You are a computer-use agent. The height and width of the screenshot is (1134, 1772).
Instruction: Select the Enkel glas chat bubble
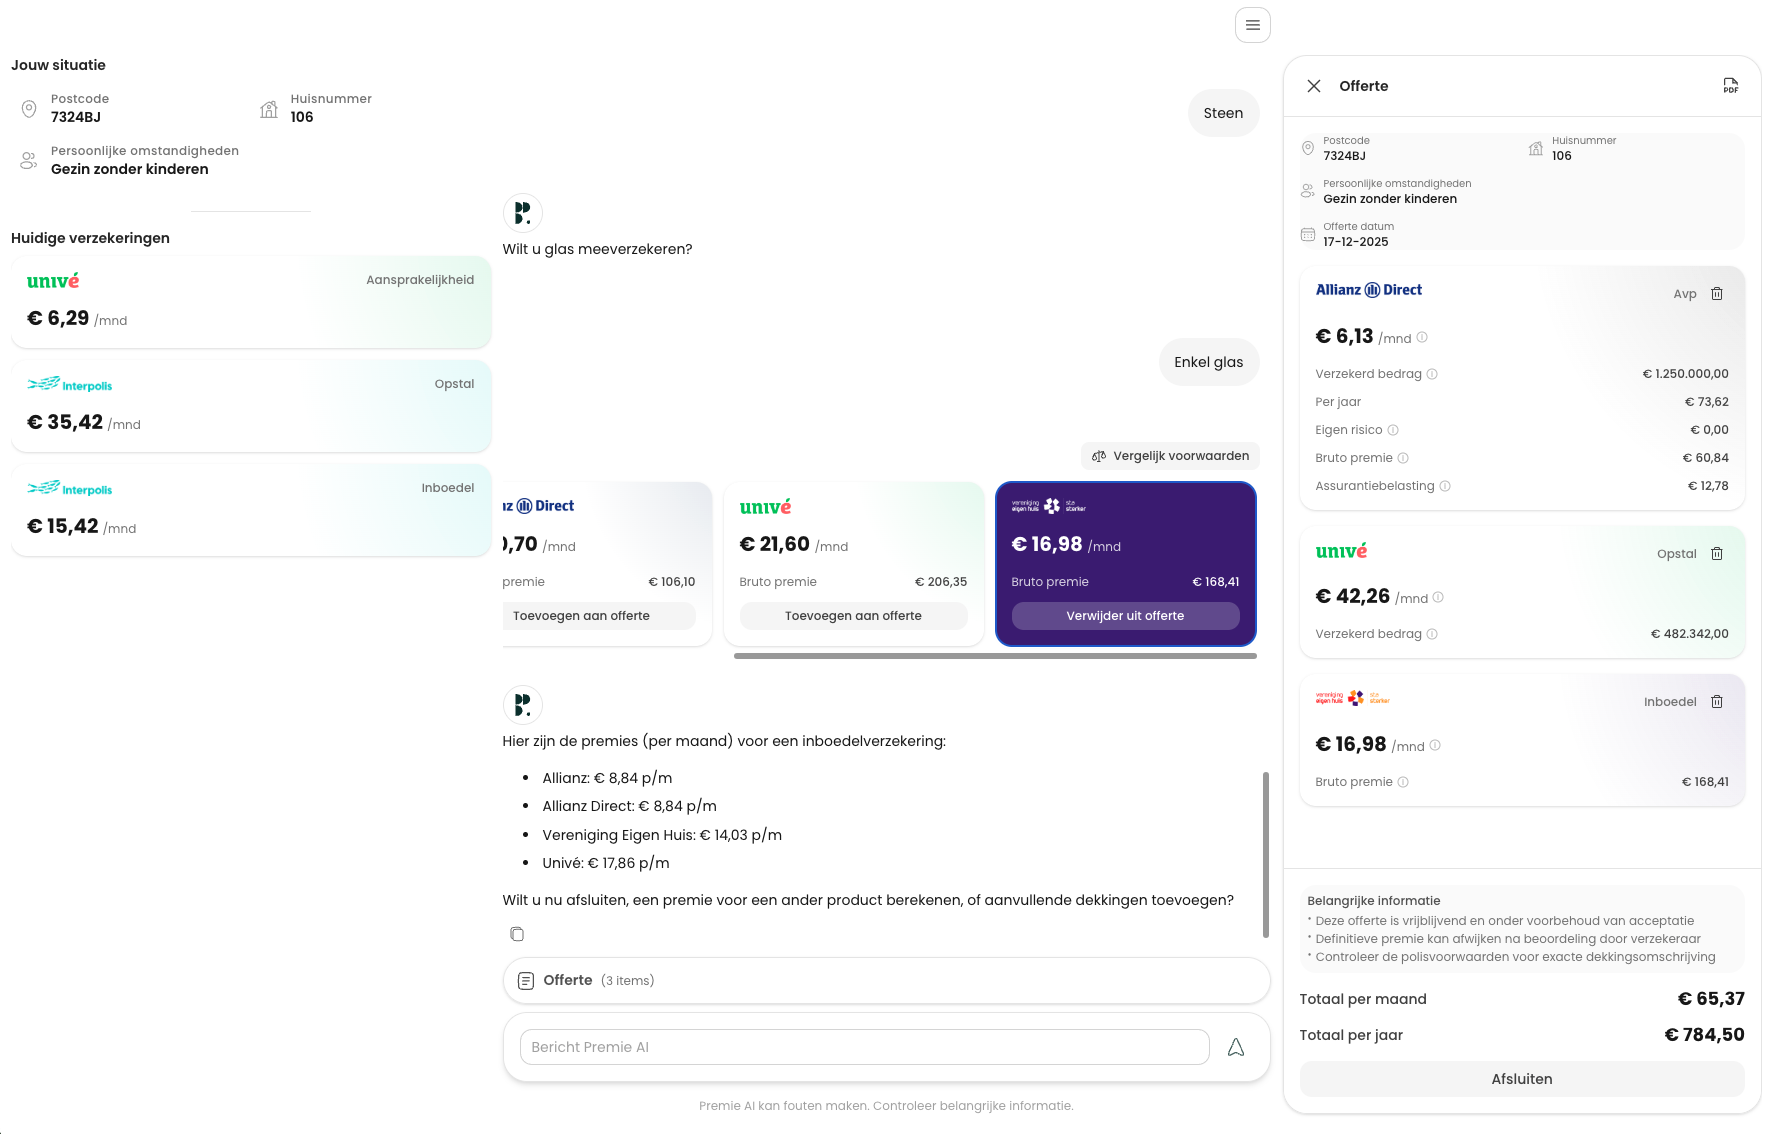1208,362
